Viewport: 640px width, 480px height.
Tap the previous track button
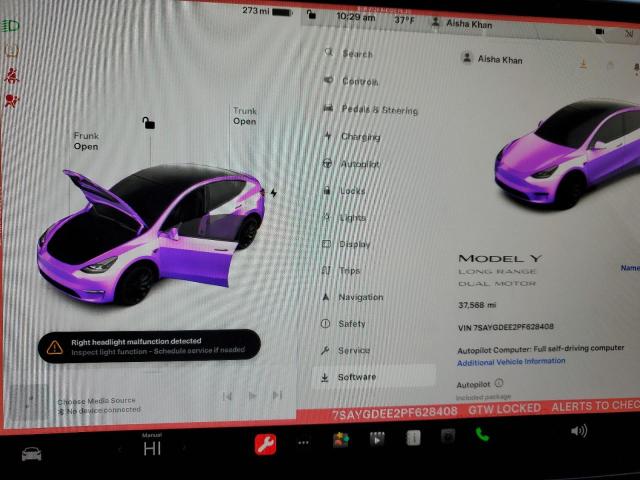227,396
